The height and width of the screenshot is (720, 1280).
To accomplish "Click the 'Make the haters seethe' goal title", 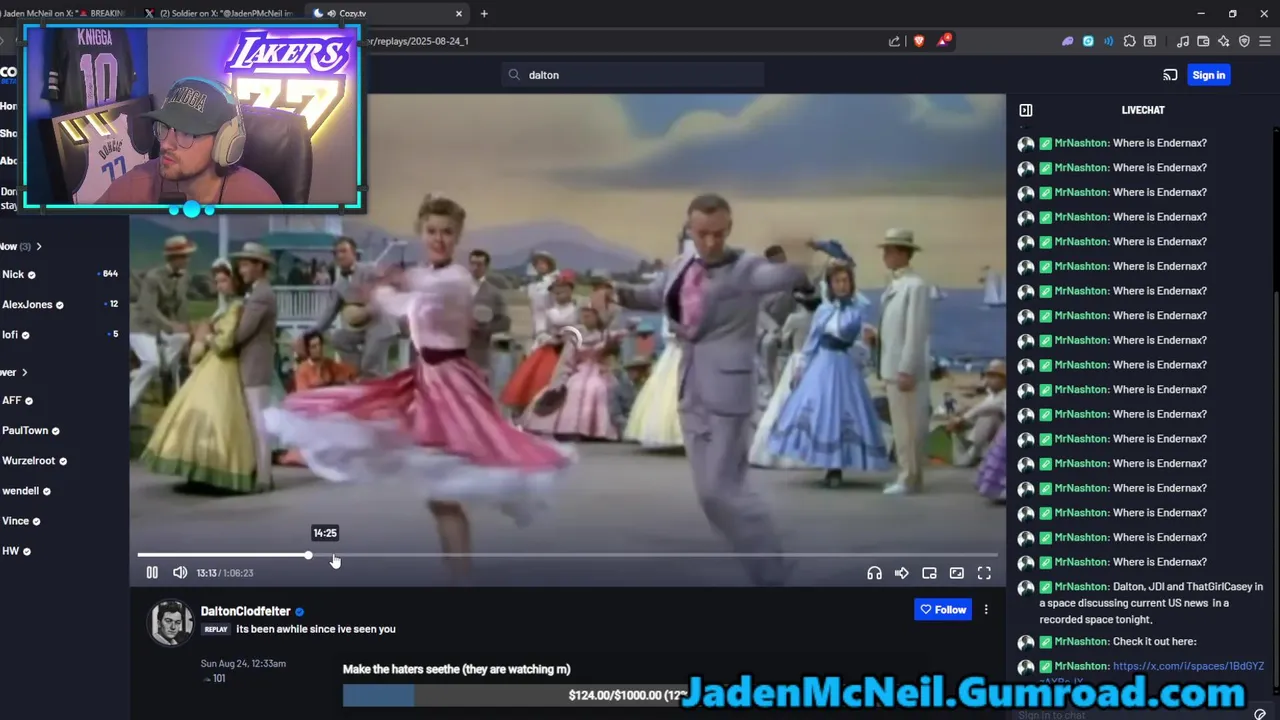I will (x=456, y=669).
